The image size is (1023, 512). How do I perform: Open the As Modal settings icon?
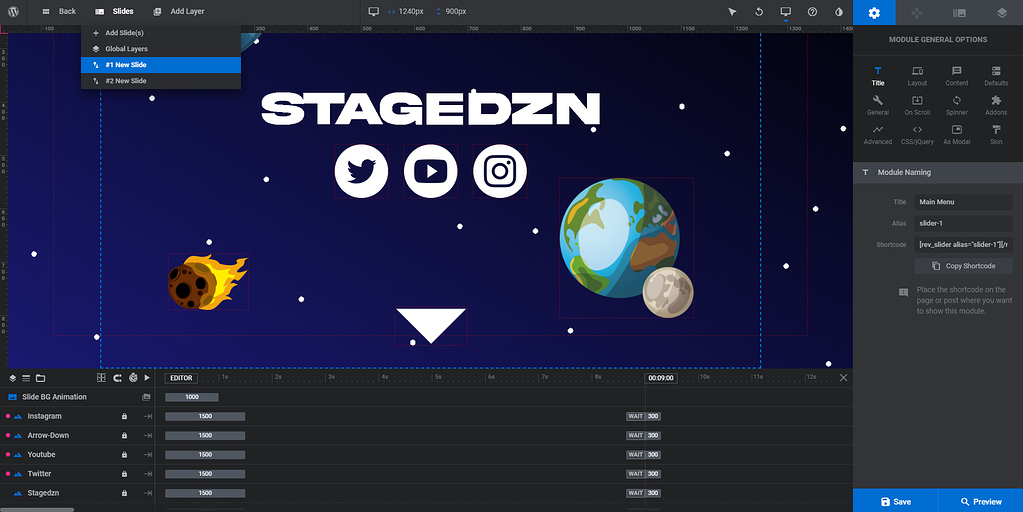click(956, 134)
